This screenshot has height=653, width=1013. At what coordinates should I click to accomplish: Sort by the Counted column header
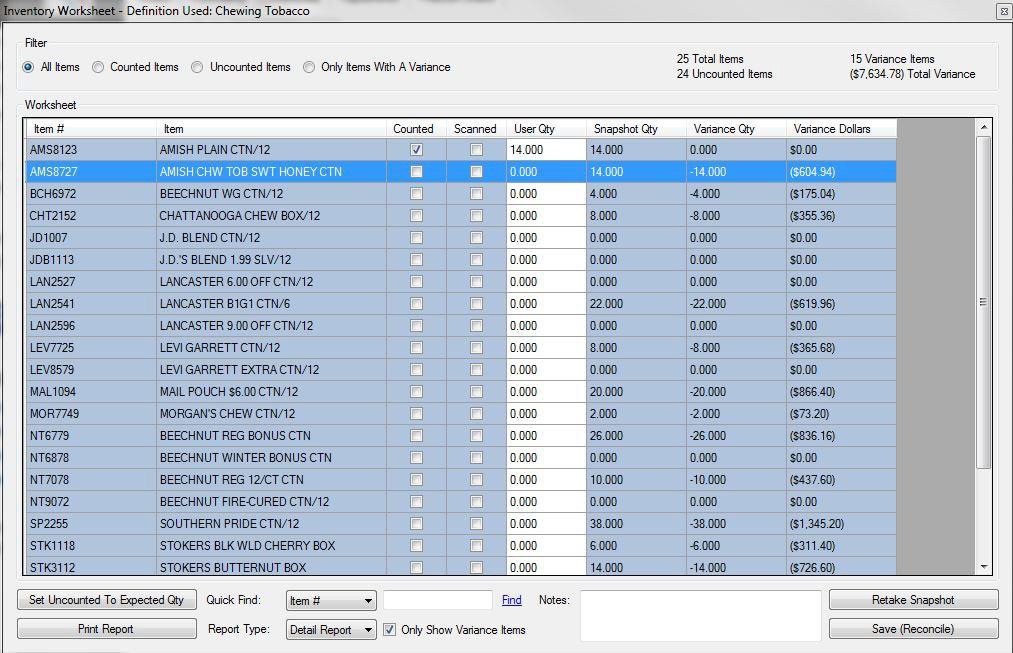click(416, 129)
